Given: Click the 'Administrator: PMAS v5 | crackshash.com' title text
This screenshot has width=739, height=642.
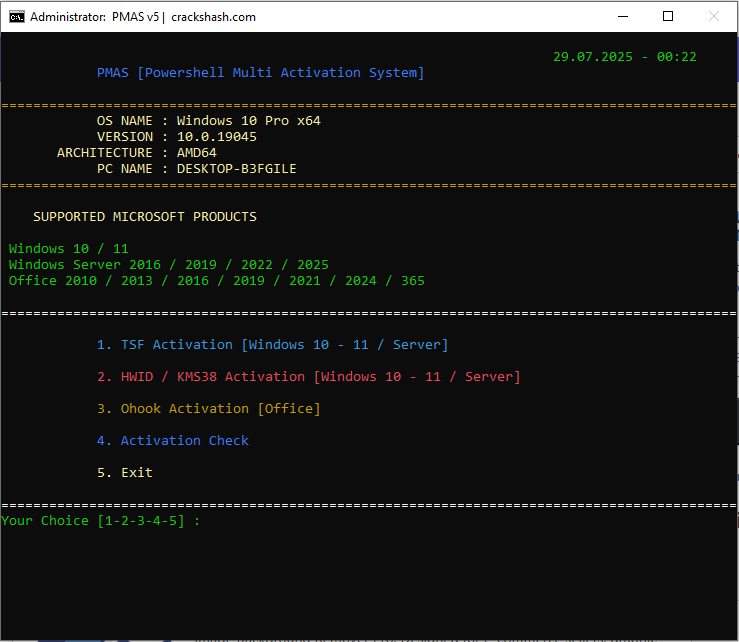Looking at the screenshot, I should [x=143, y=17].
